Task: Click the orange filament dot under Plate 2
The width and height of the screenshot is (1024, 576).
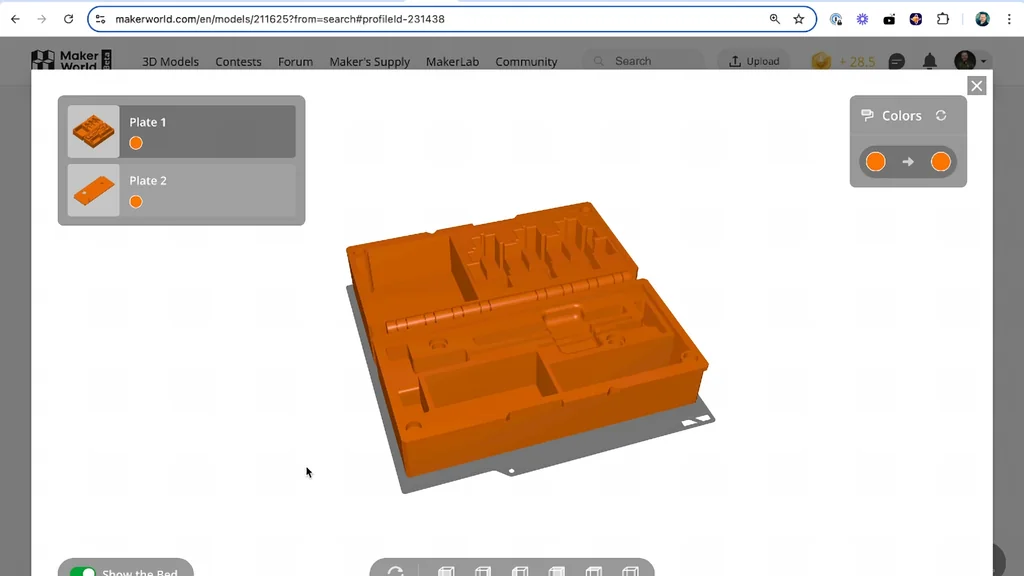Action: click(136, 202)
